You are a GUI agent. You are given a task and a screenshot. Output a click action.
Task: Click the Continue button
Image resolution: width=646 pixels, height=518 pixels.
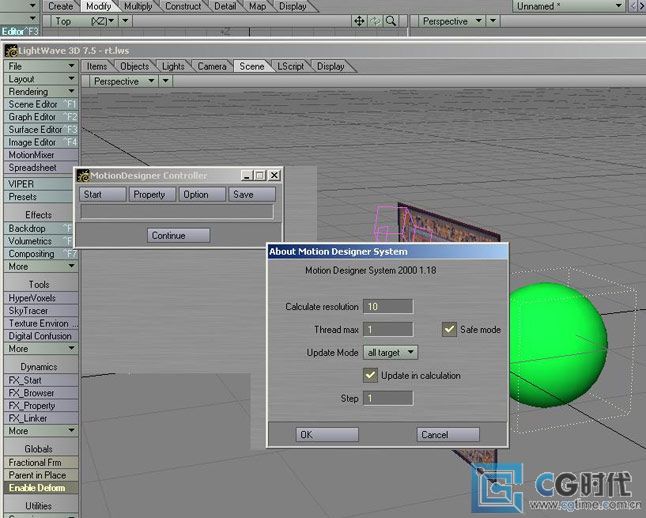click(178, 236)
